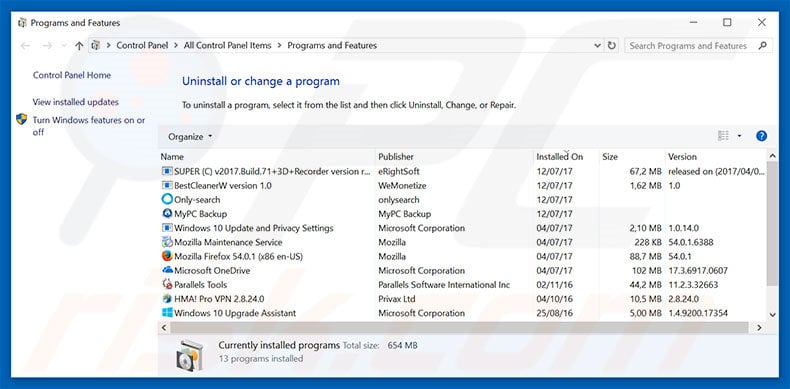Viewport: 790px width, 389px height.
Task: Click the scroll down arrow of list
Action: [772, 314]
